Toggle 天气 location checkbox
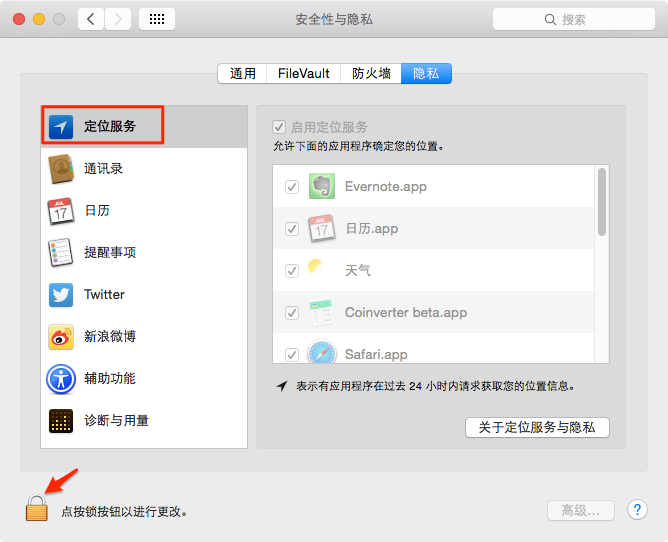This screenshot has width=668, height=542. tap(292, 271)
